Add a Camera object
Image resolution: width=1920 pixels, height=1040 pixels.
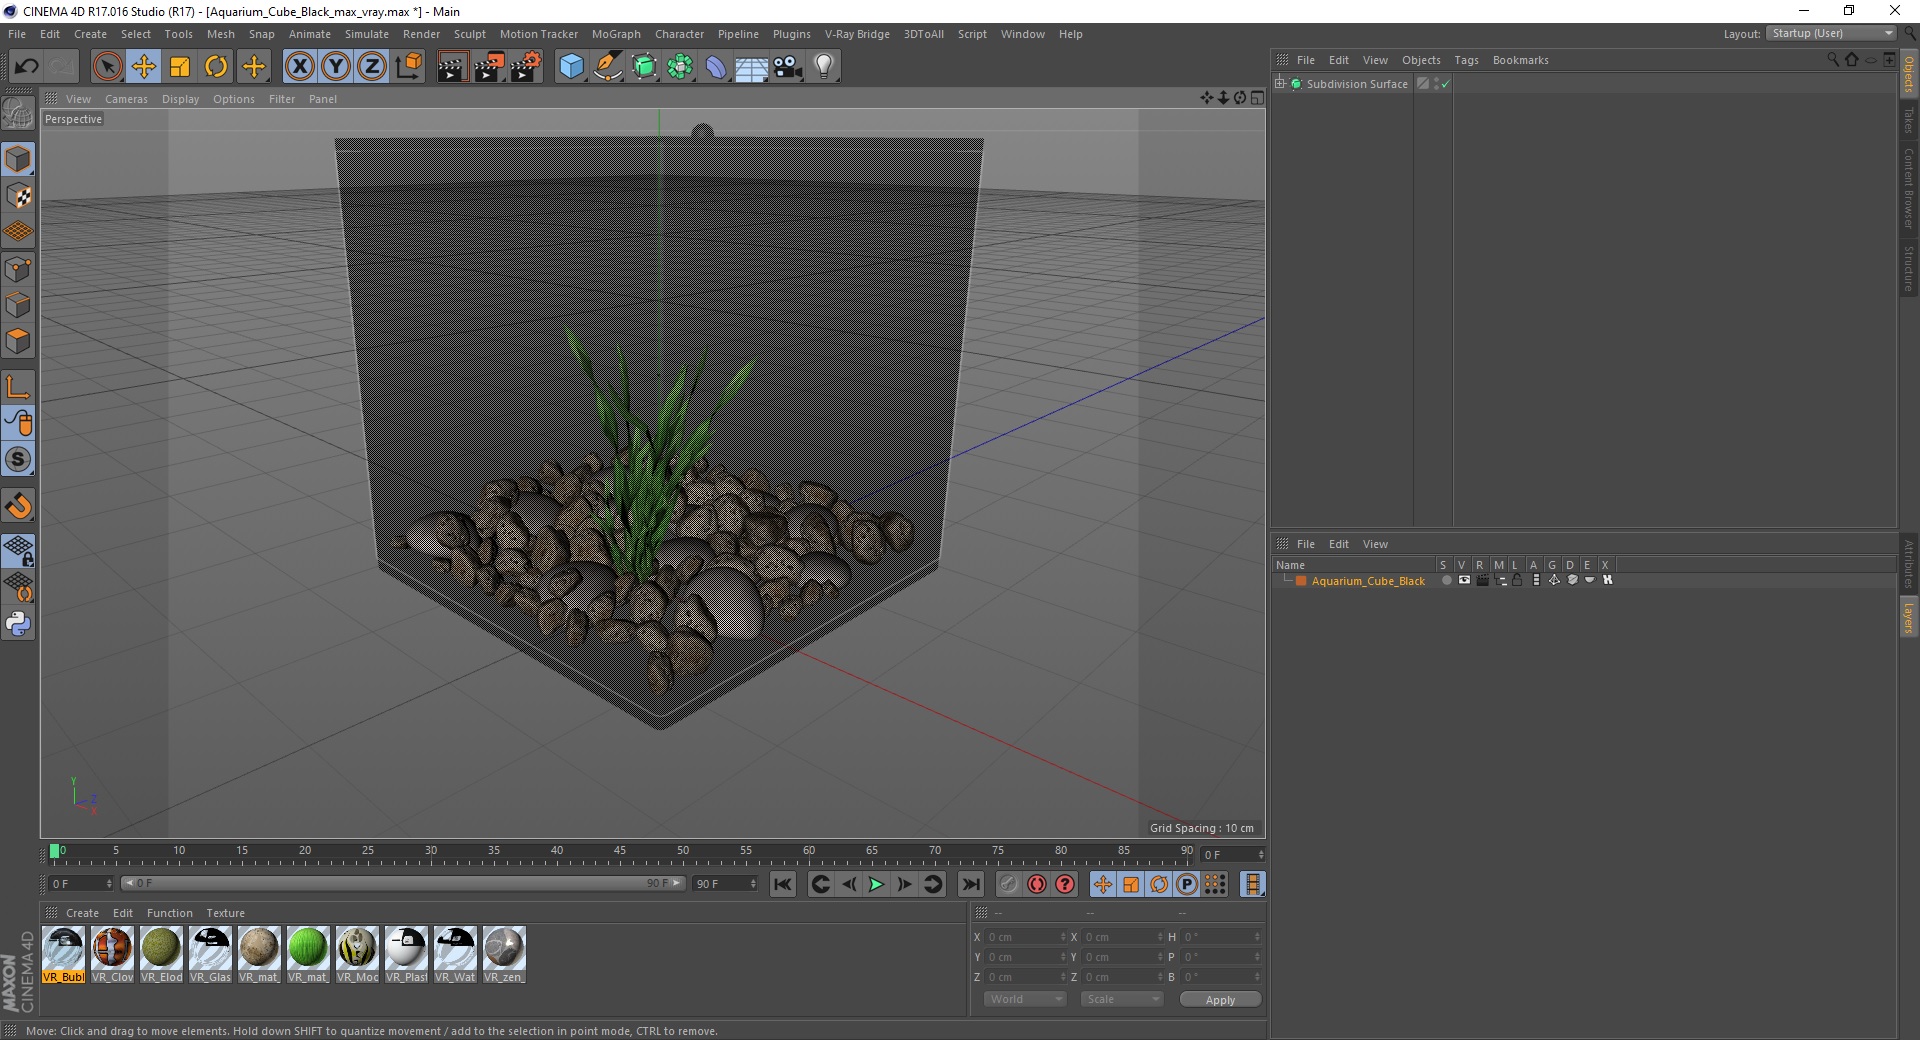click(x=788, y=67)
